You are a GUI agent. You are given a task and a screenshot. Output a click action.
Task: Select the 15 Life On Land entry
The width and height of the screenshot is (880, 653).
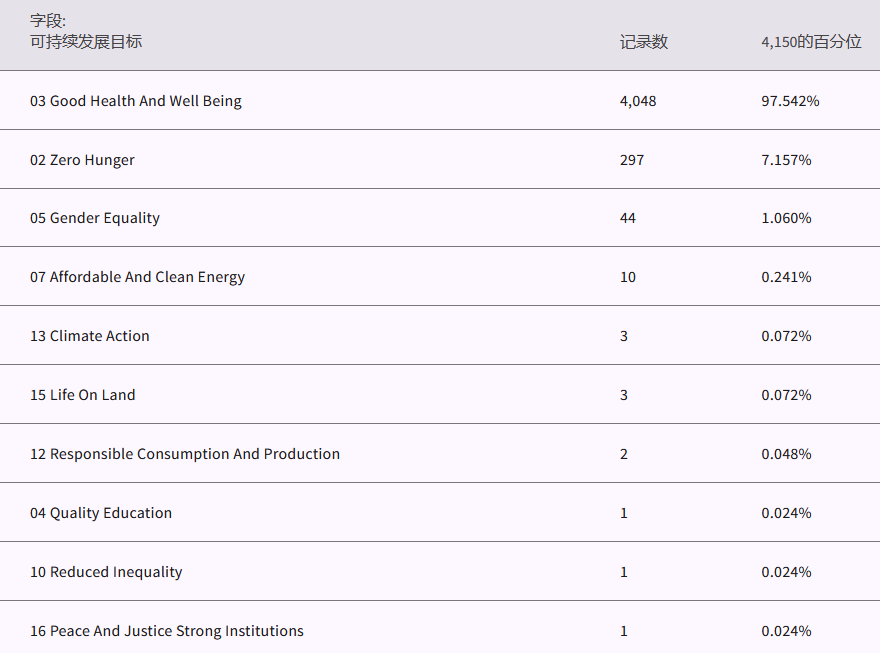pos(82,395)
